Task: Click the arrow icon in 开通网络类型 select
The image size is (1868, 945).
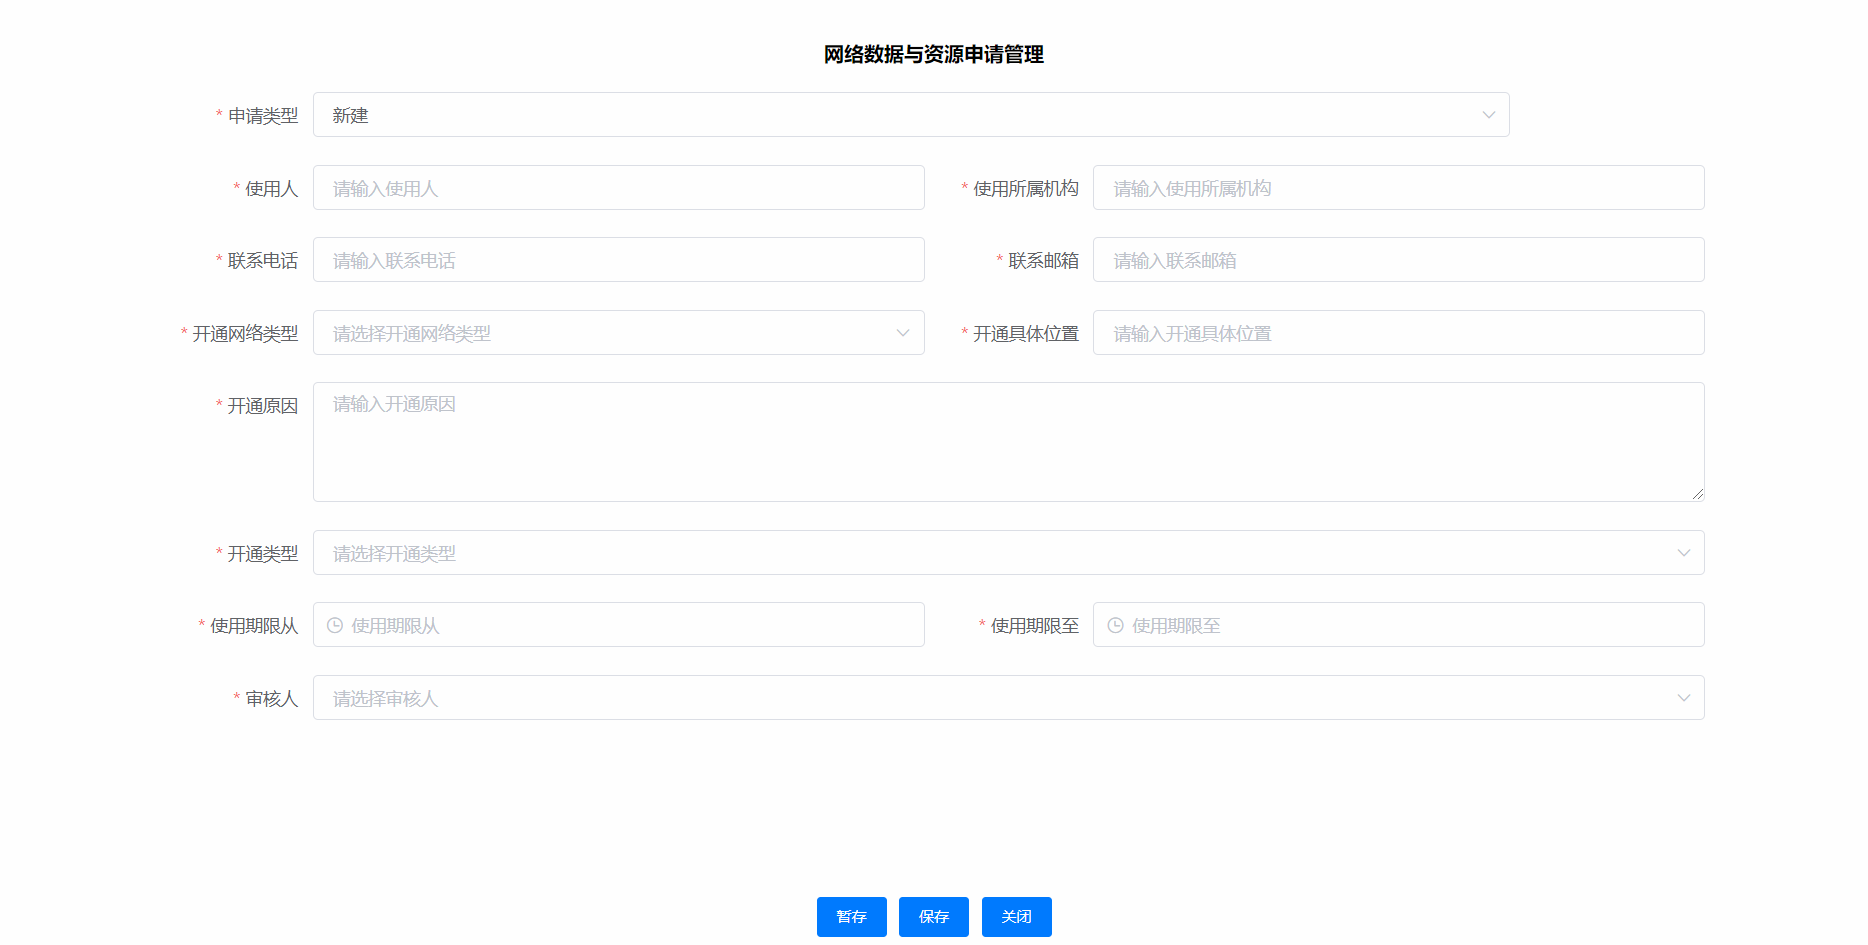Action: [x=903, y=333]
